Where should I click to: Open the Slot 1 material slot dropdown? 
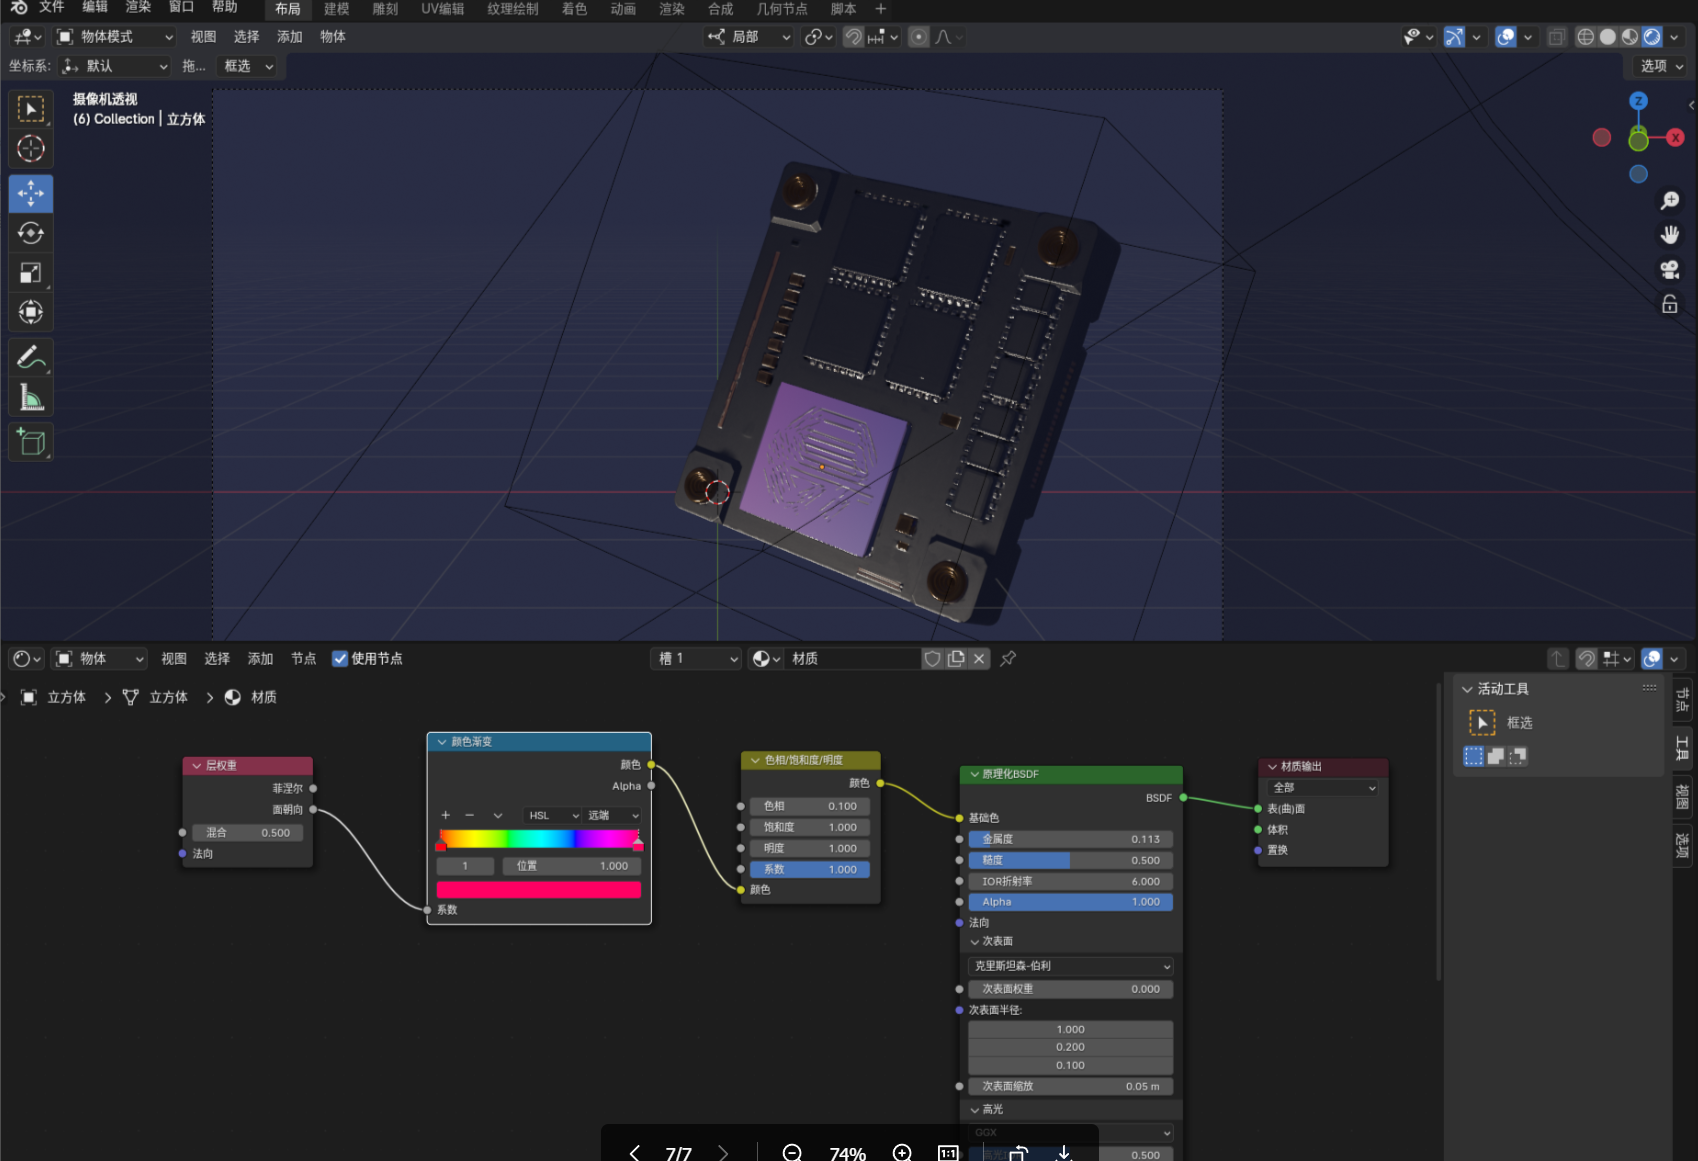(695, 659)
